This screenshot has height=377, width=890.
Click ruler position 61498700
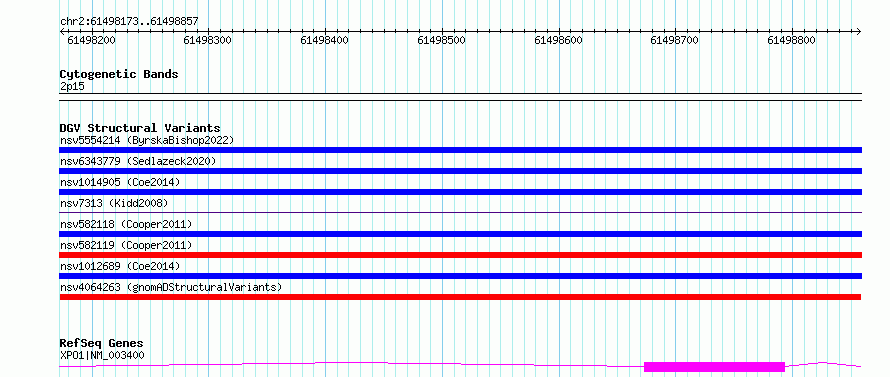[675, 40]
